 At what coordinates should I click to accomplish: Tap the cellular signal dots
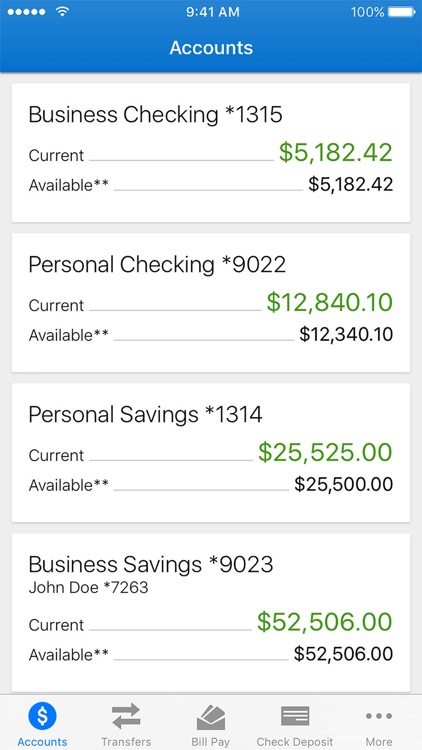[x=28, y=12]
